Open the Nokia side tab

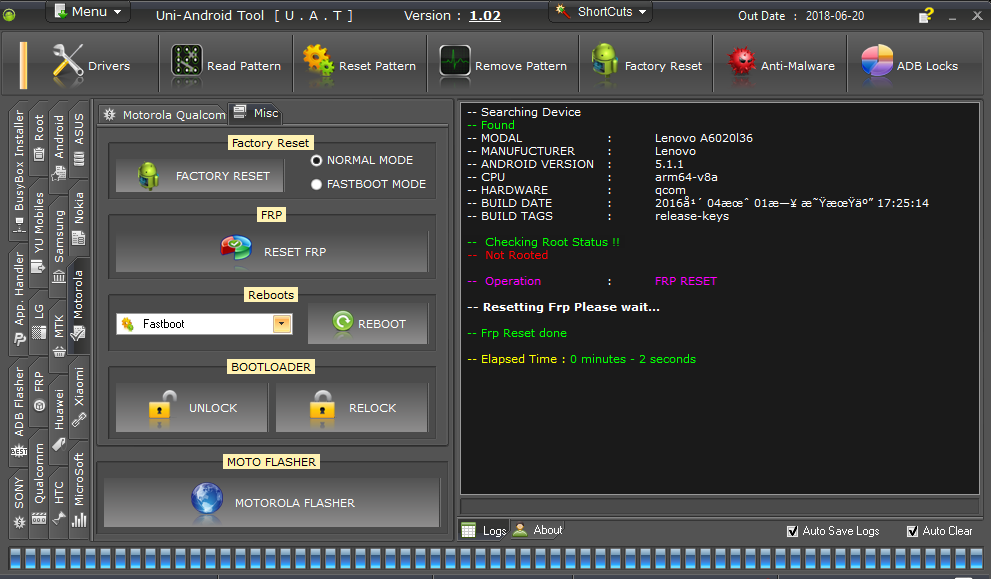(x=79, y=217)
